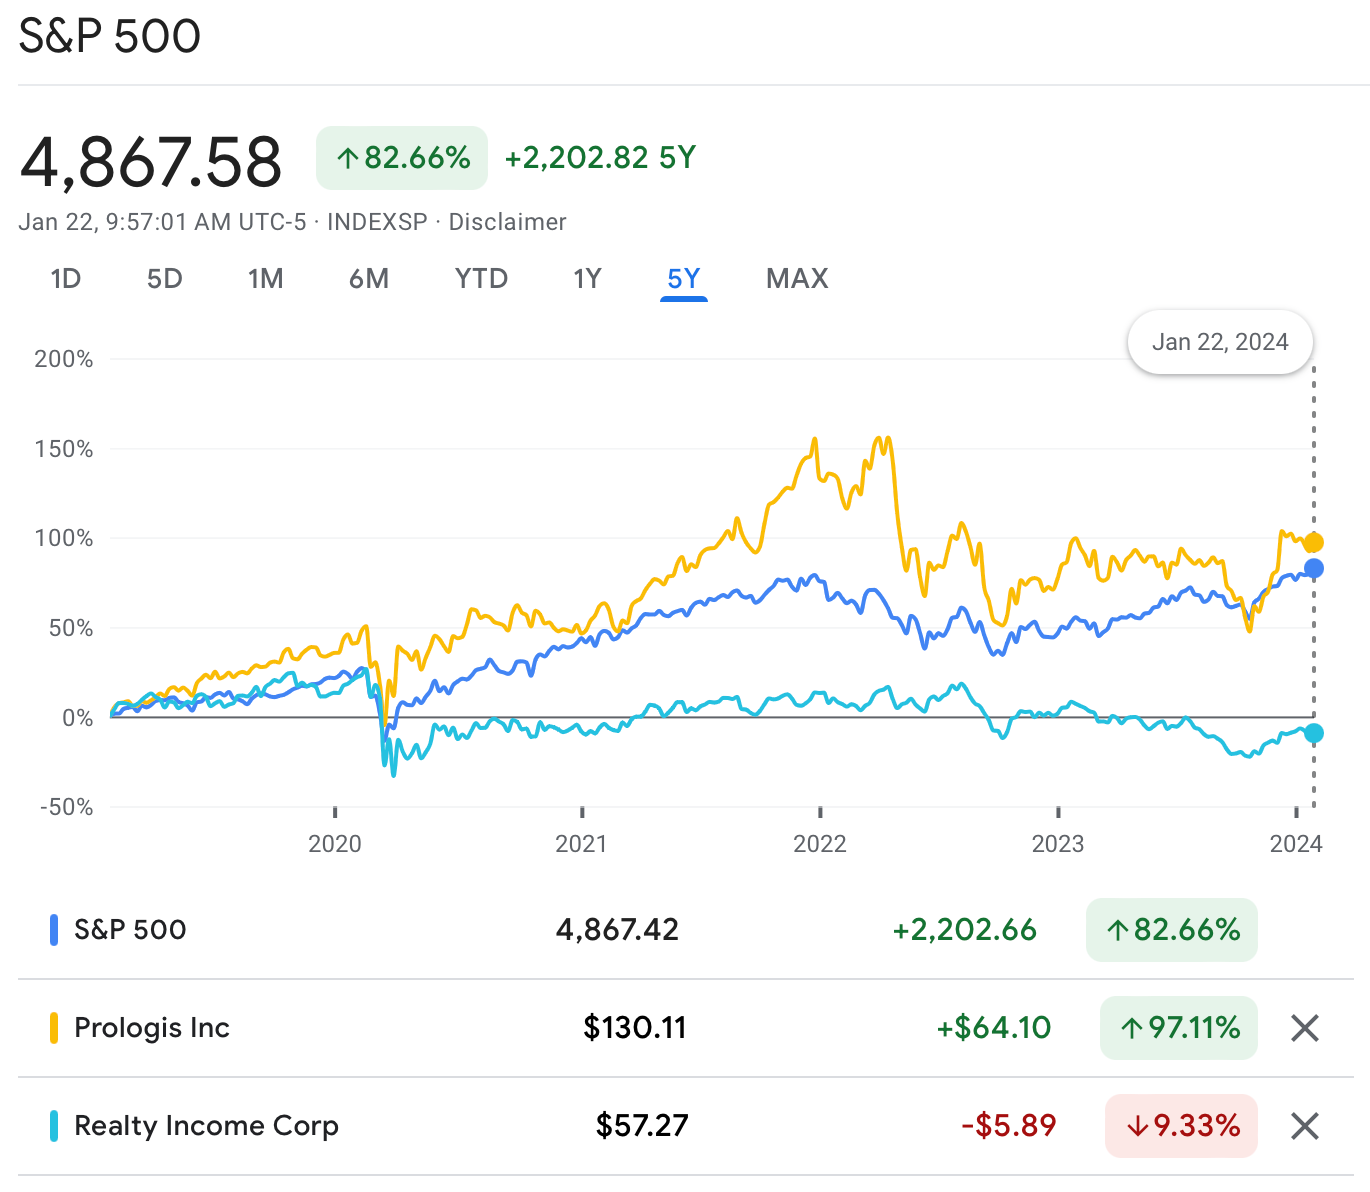Click the Prologis 97.11% gain badge
The image size is (1370, 1192).
tap(1179, 1028)
